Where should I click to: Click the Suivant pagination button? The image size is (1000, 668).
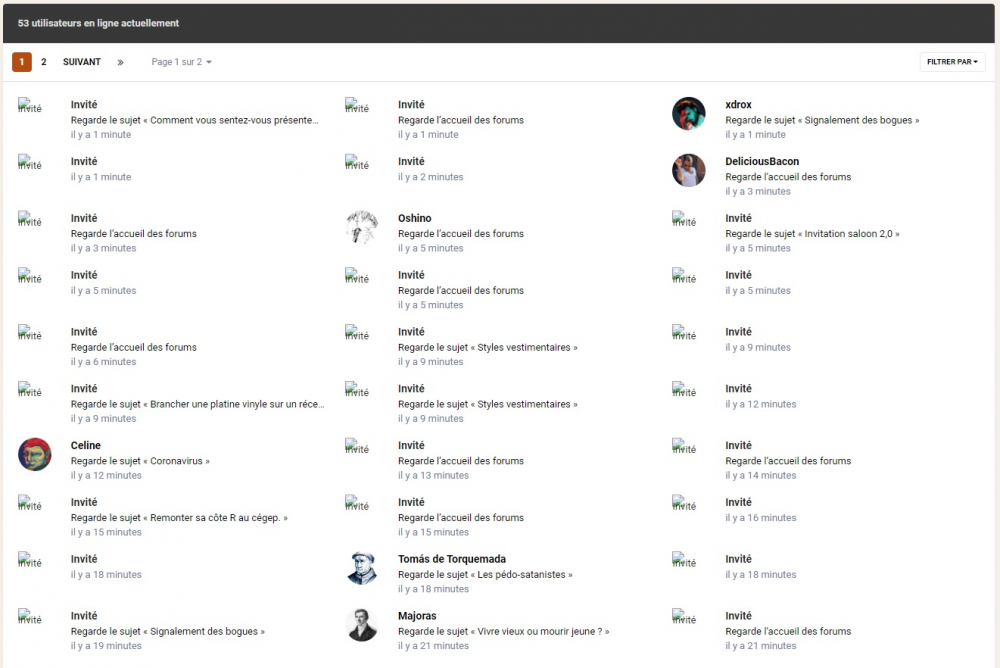82,62
